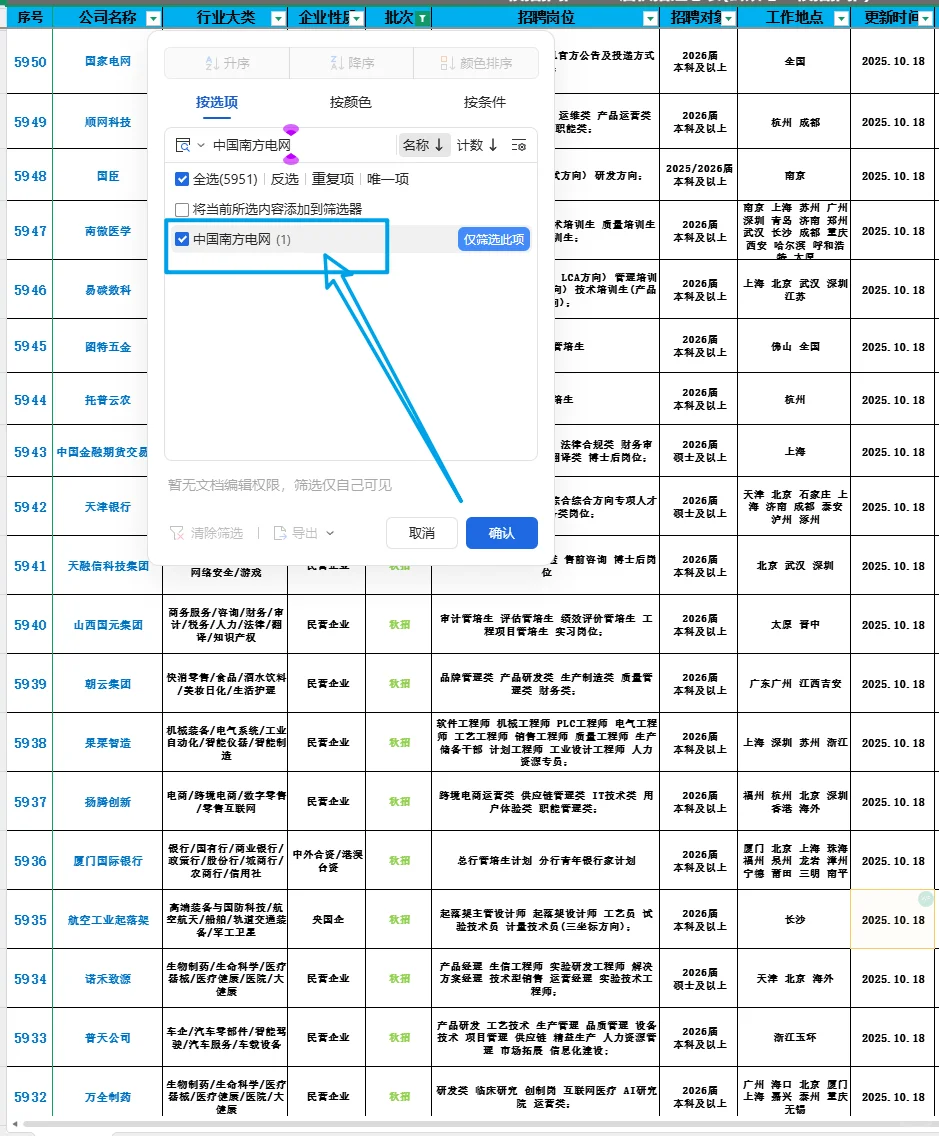Toggle 全选(5951) checkbox
The image size is (939, 1136).
pyautogui.click(x=182, y=179)
